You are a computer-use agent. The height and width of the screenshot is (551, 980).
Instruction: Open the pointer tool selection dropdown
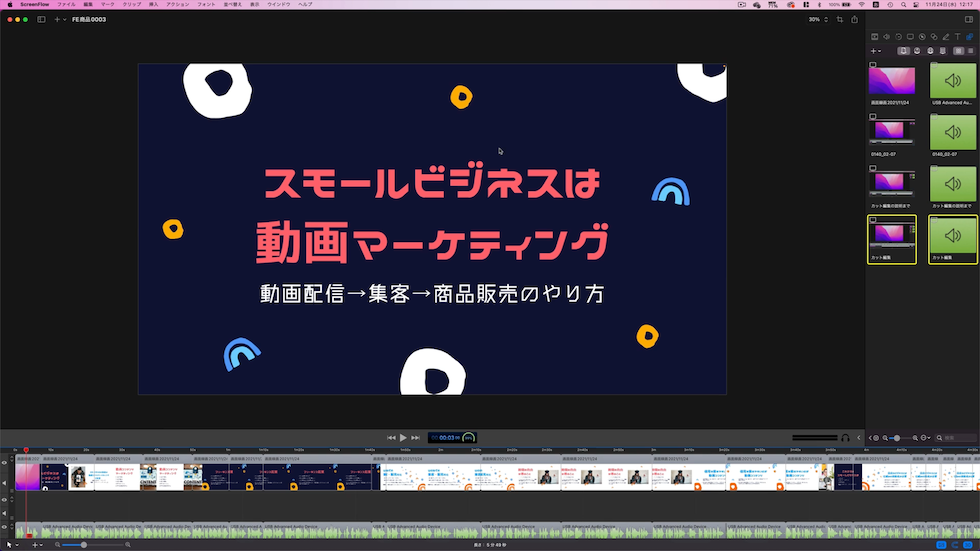12,545
